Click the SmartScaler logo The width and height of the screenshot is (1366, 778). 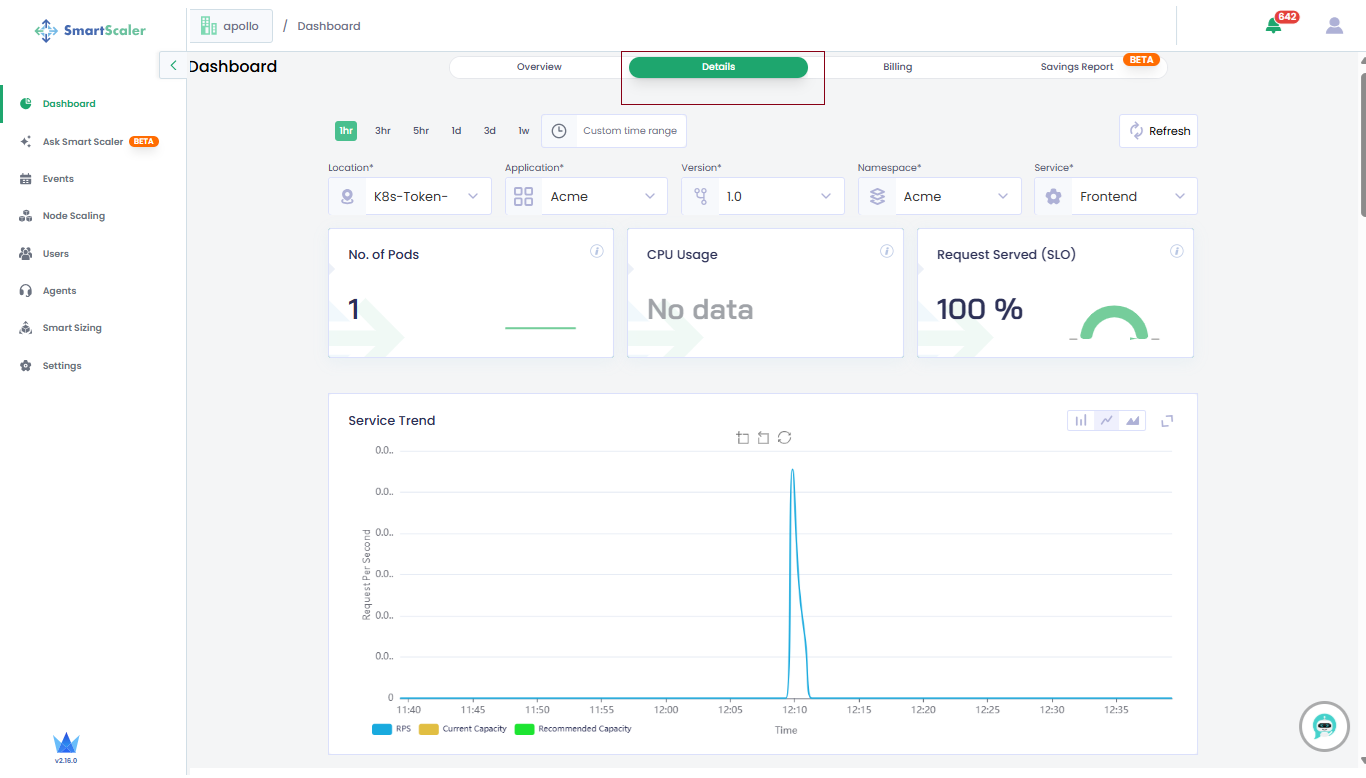pos(90,30)
